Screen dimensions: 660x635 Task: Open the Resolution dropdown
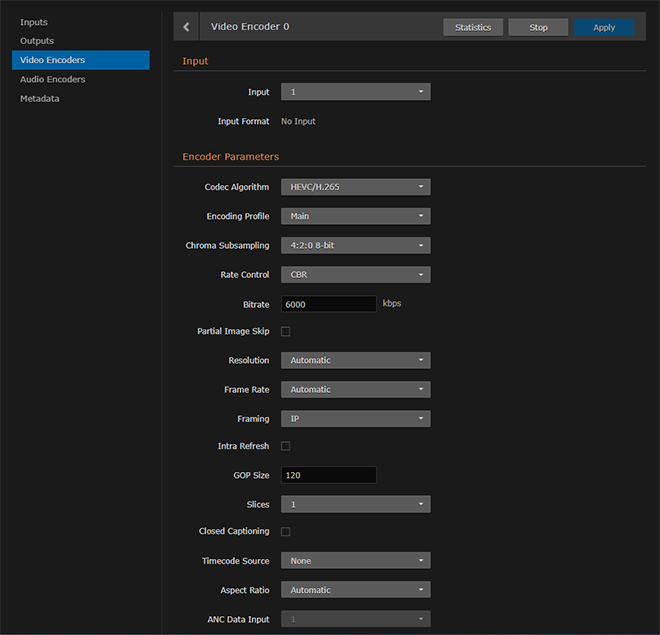tap(355, 360)
